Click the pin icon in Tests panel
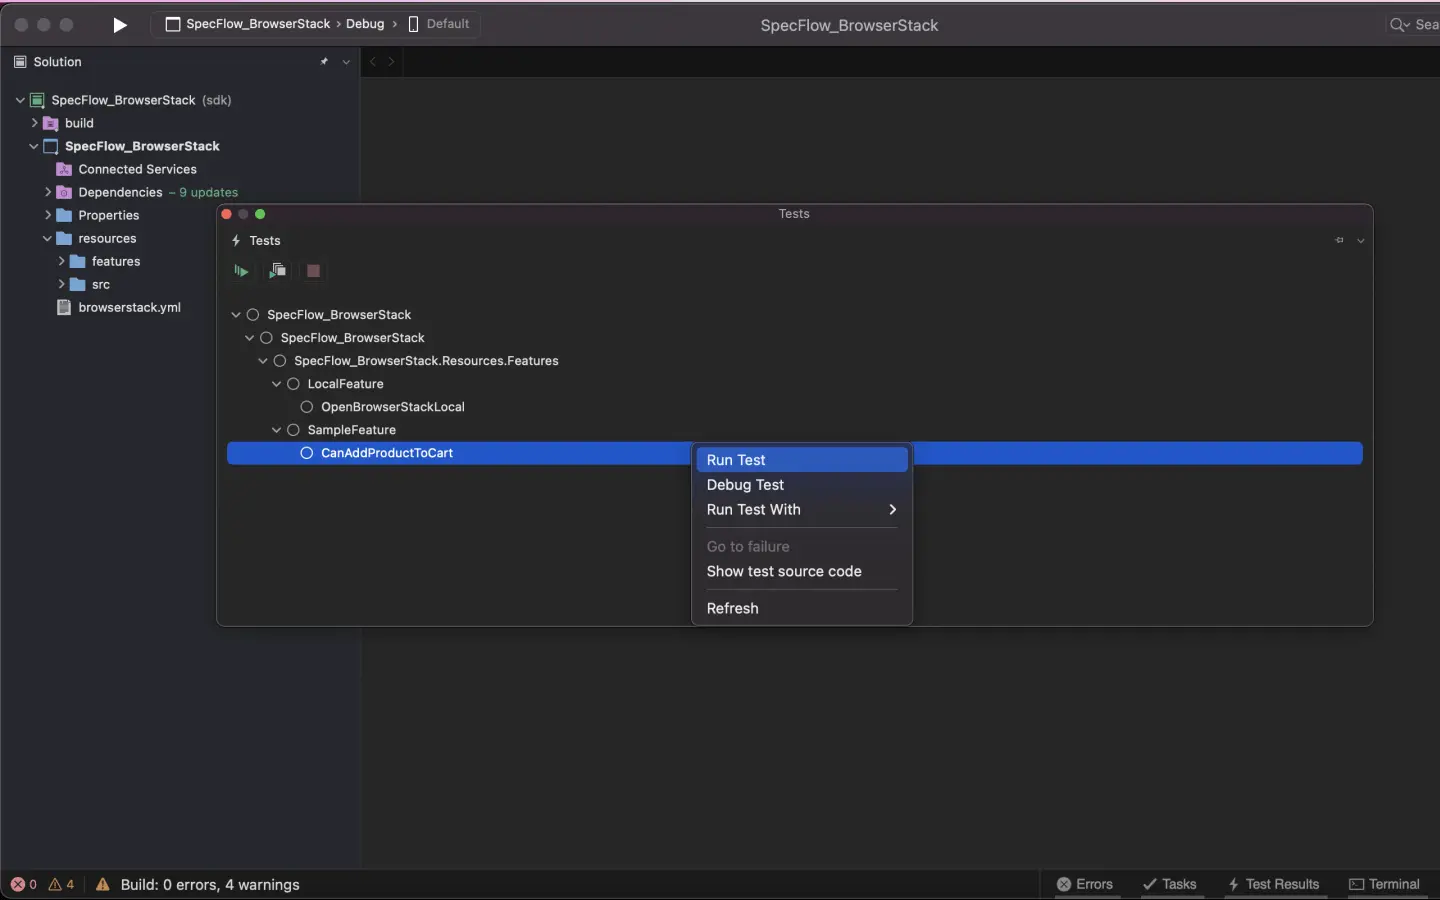The width and height of the screenshot is (1440, 900). [x=1339, y=241]
